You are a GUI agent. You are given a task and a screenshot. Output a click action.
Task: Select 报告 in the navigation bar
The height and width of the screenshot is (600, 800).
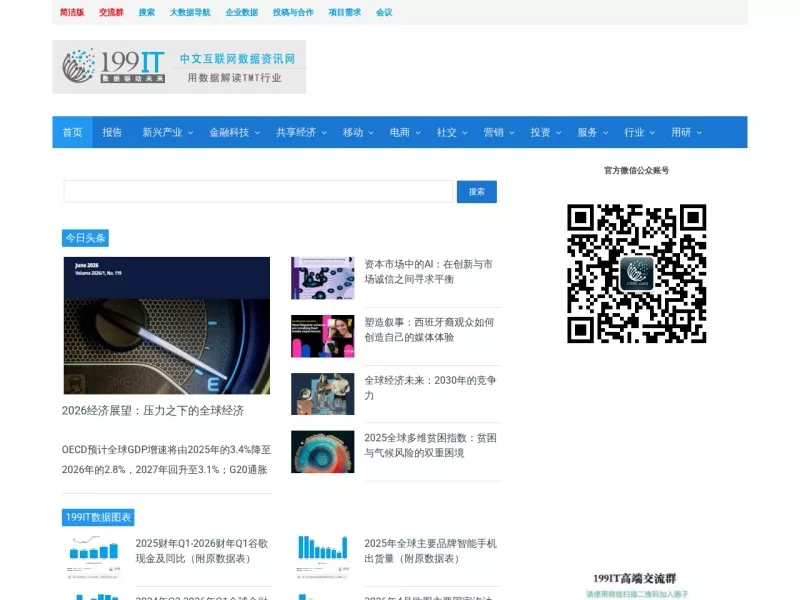click(x=112, y=132)
